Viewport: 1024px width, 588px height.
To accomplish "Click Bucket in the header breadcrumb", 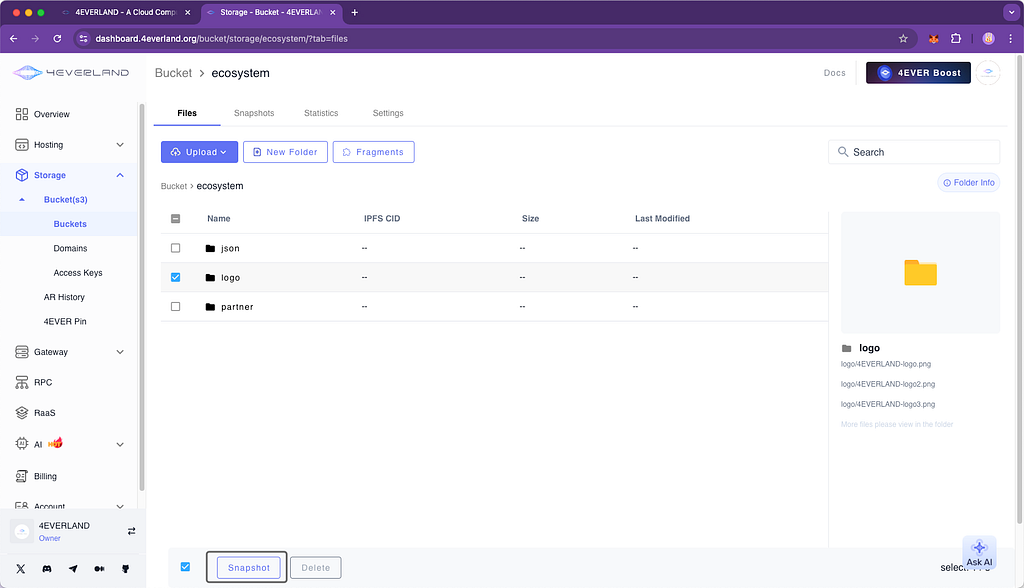I will pos(173,73).
